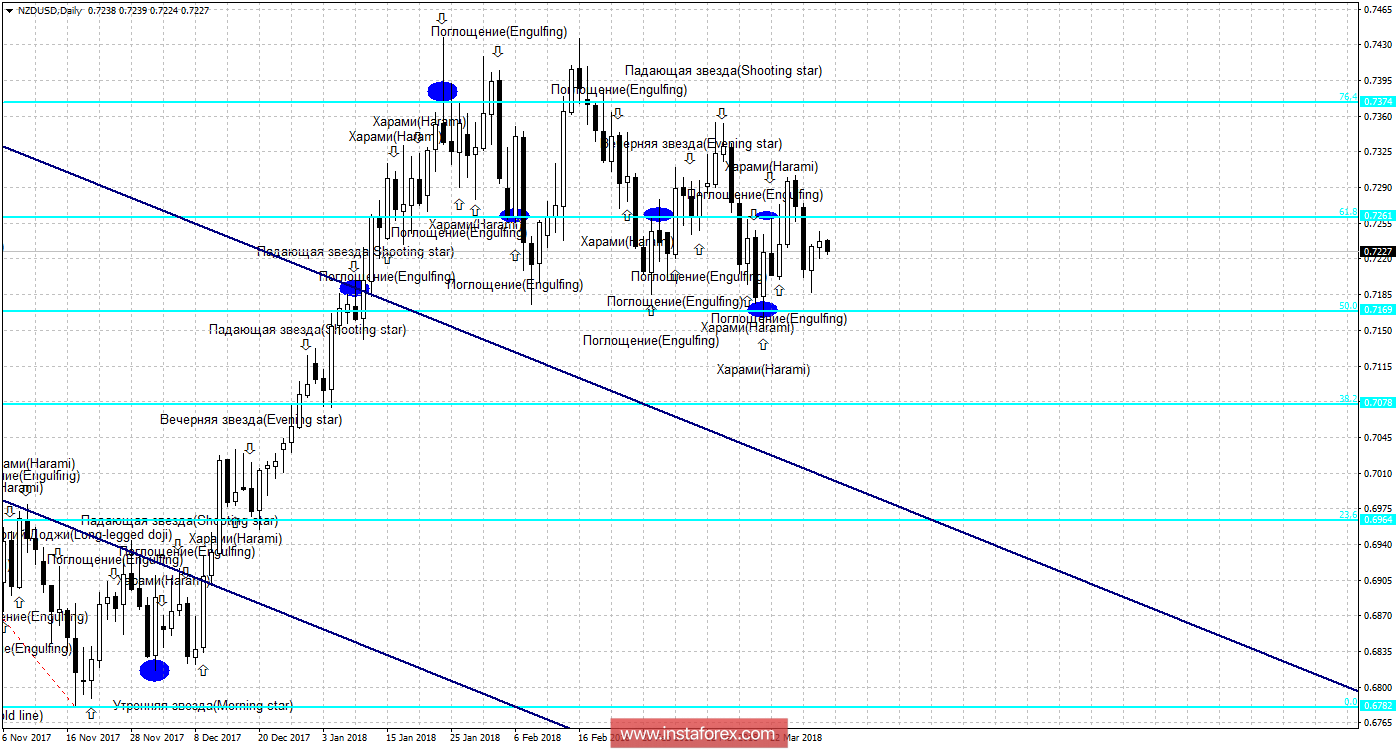
Task: Select the 38.2 Fibonacci level label
Action: pyautogui.click(x=1348, y=398)
